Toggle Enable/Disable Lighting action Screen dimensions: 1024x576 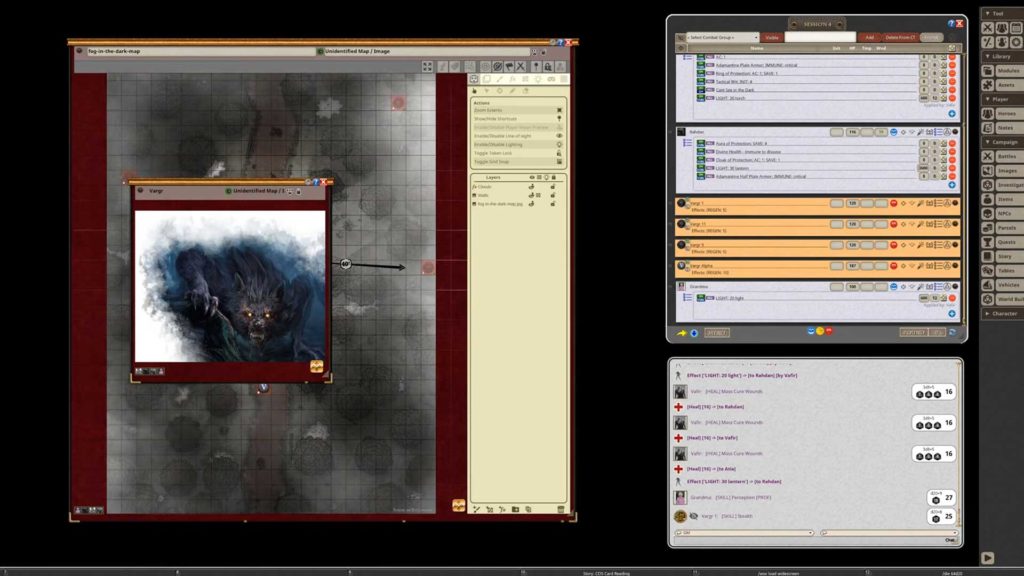pos(517,144)
